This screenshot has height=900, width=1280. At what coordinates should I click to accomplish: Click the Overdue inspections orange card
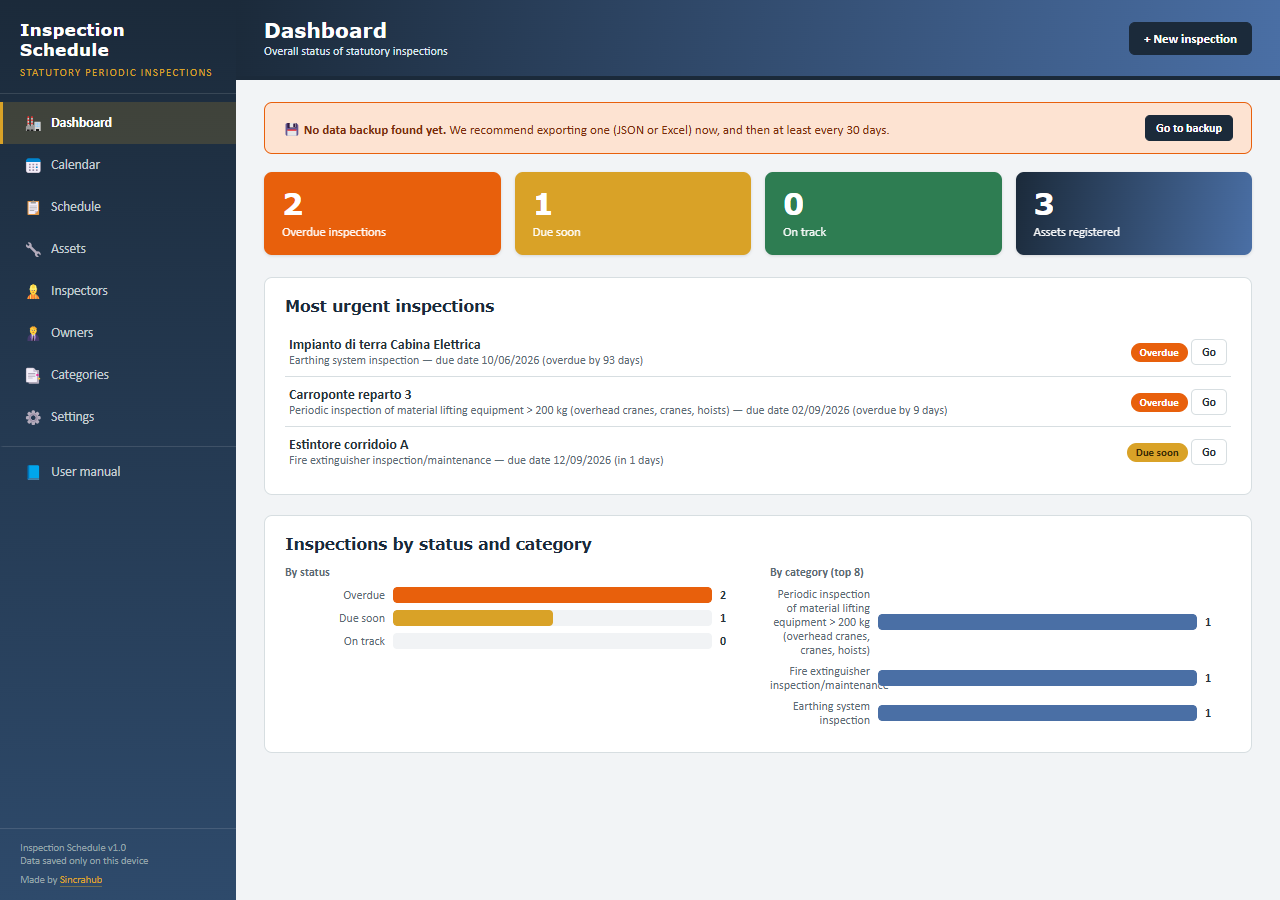pos(382,213)
